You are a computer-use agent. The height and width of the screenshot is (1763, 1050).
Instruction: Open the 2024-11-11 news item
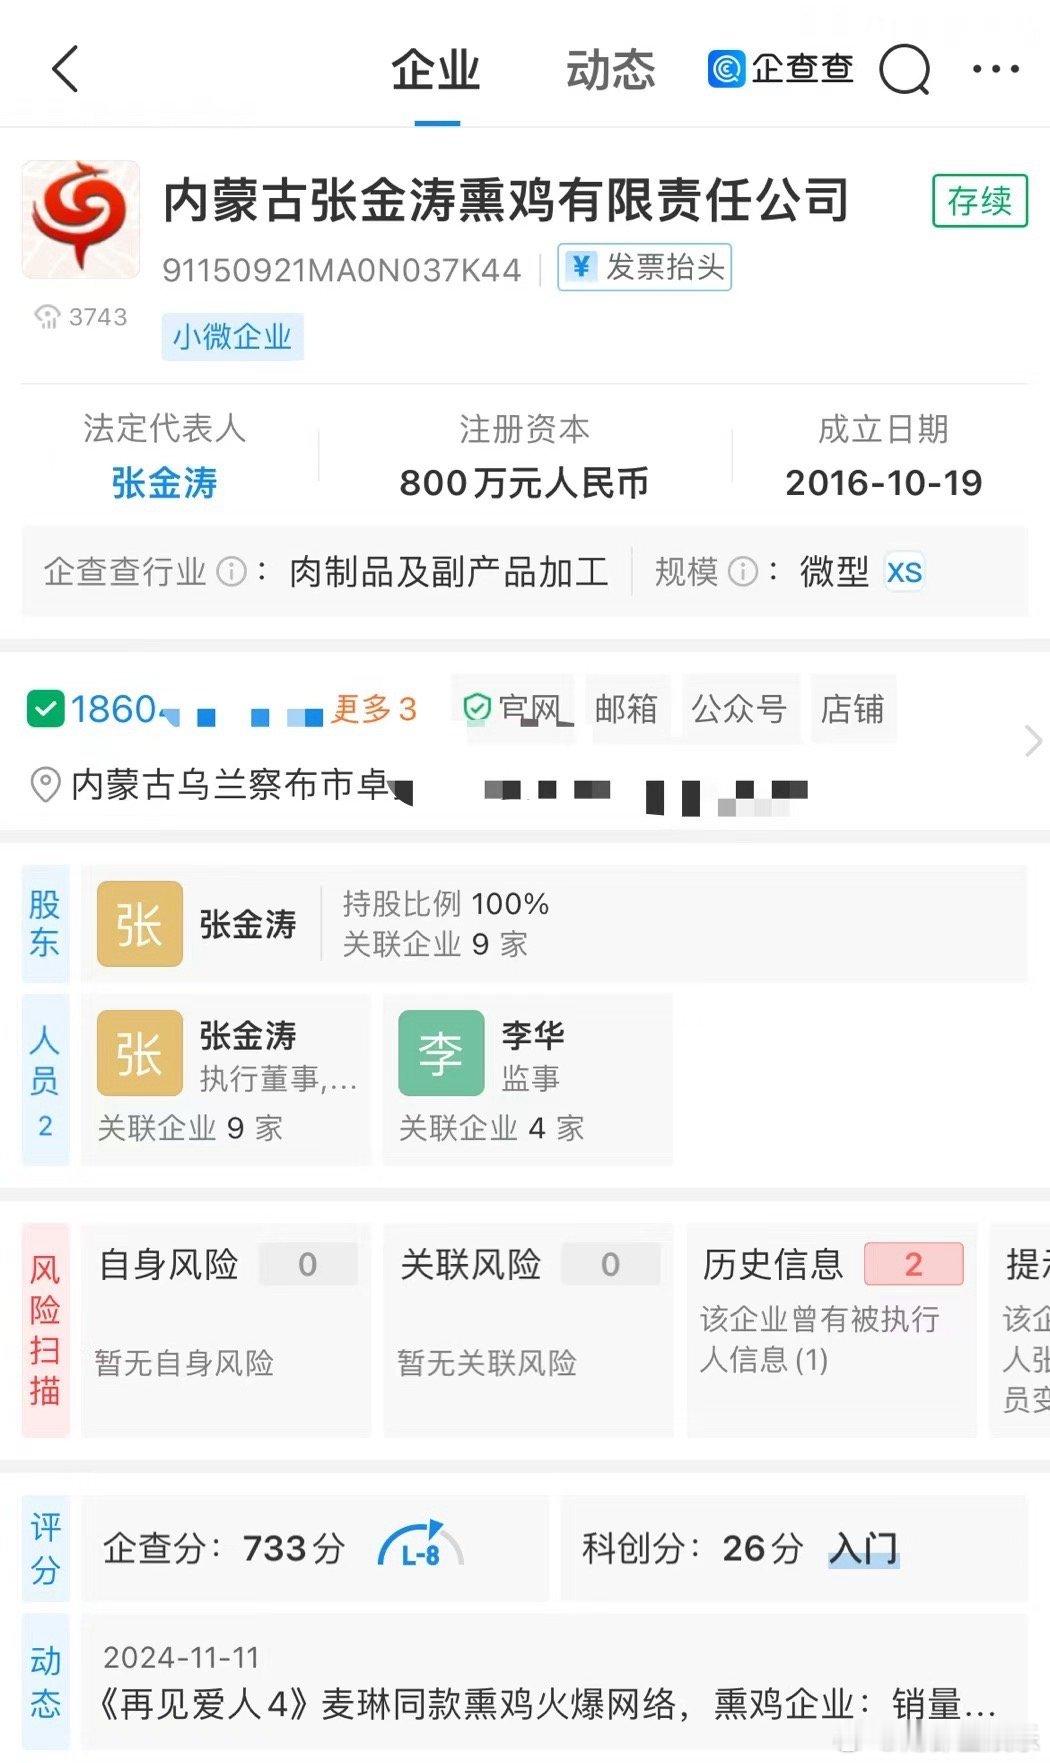coord(553,1682)
